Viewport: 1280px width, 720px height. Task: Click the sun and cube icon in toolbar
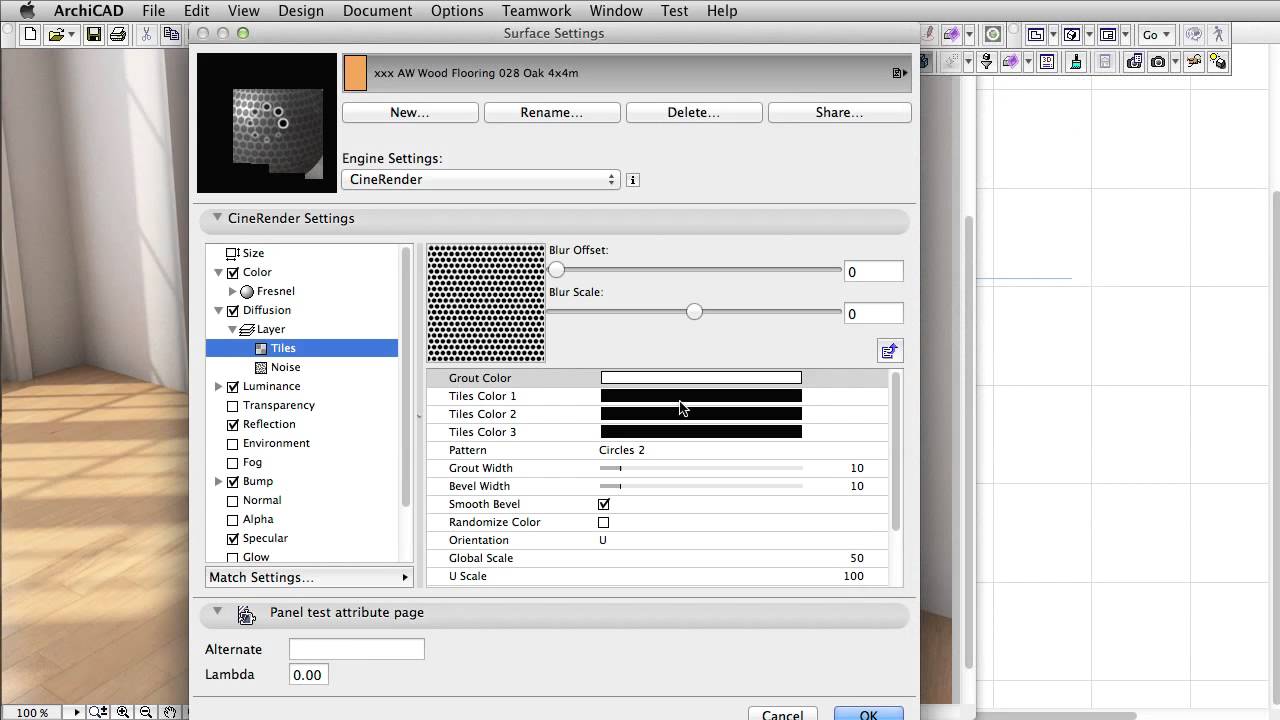coord(1217,62)
